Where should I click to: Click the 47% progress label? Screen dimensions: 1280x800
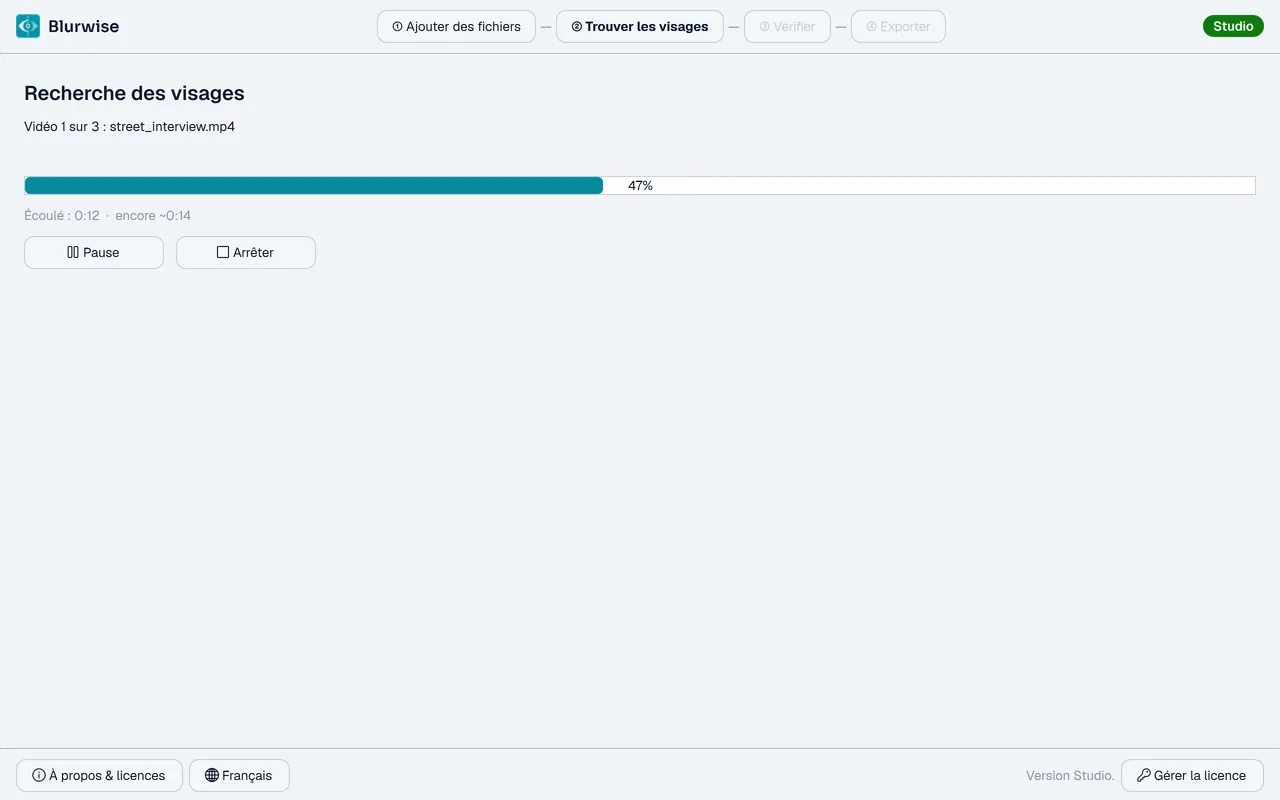point(640,186)
